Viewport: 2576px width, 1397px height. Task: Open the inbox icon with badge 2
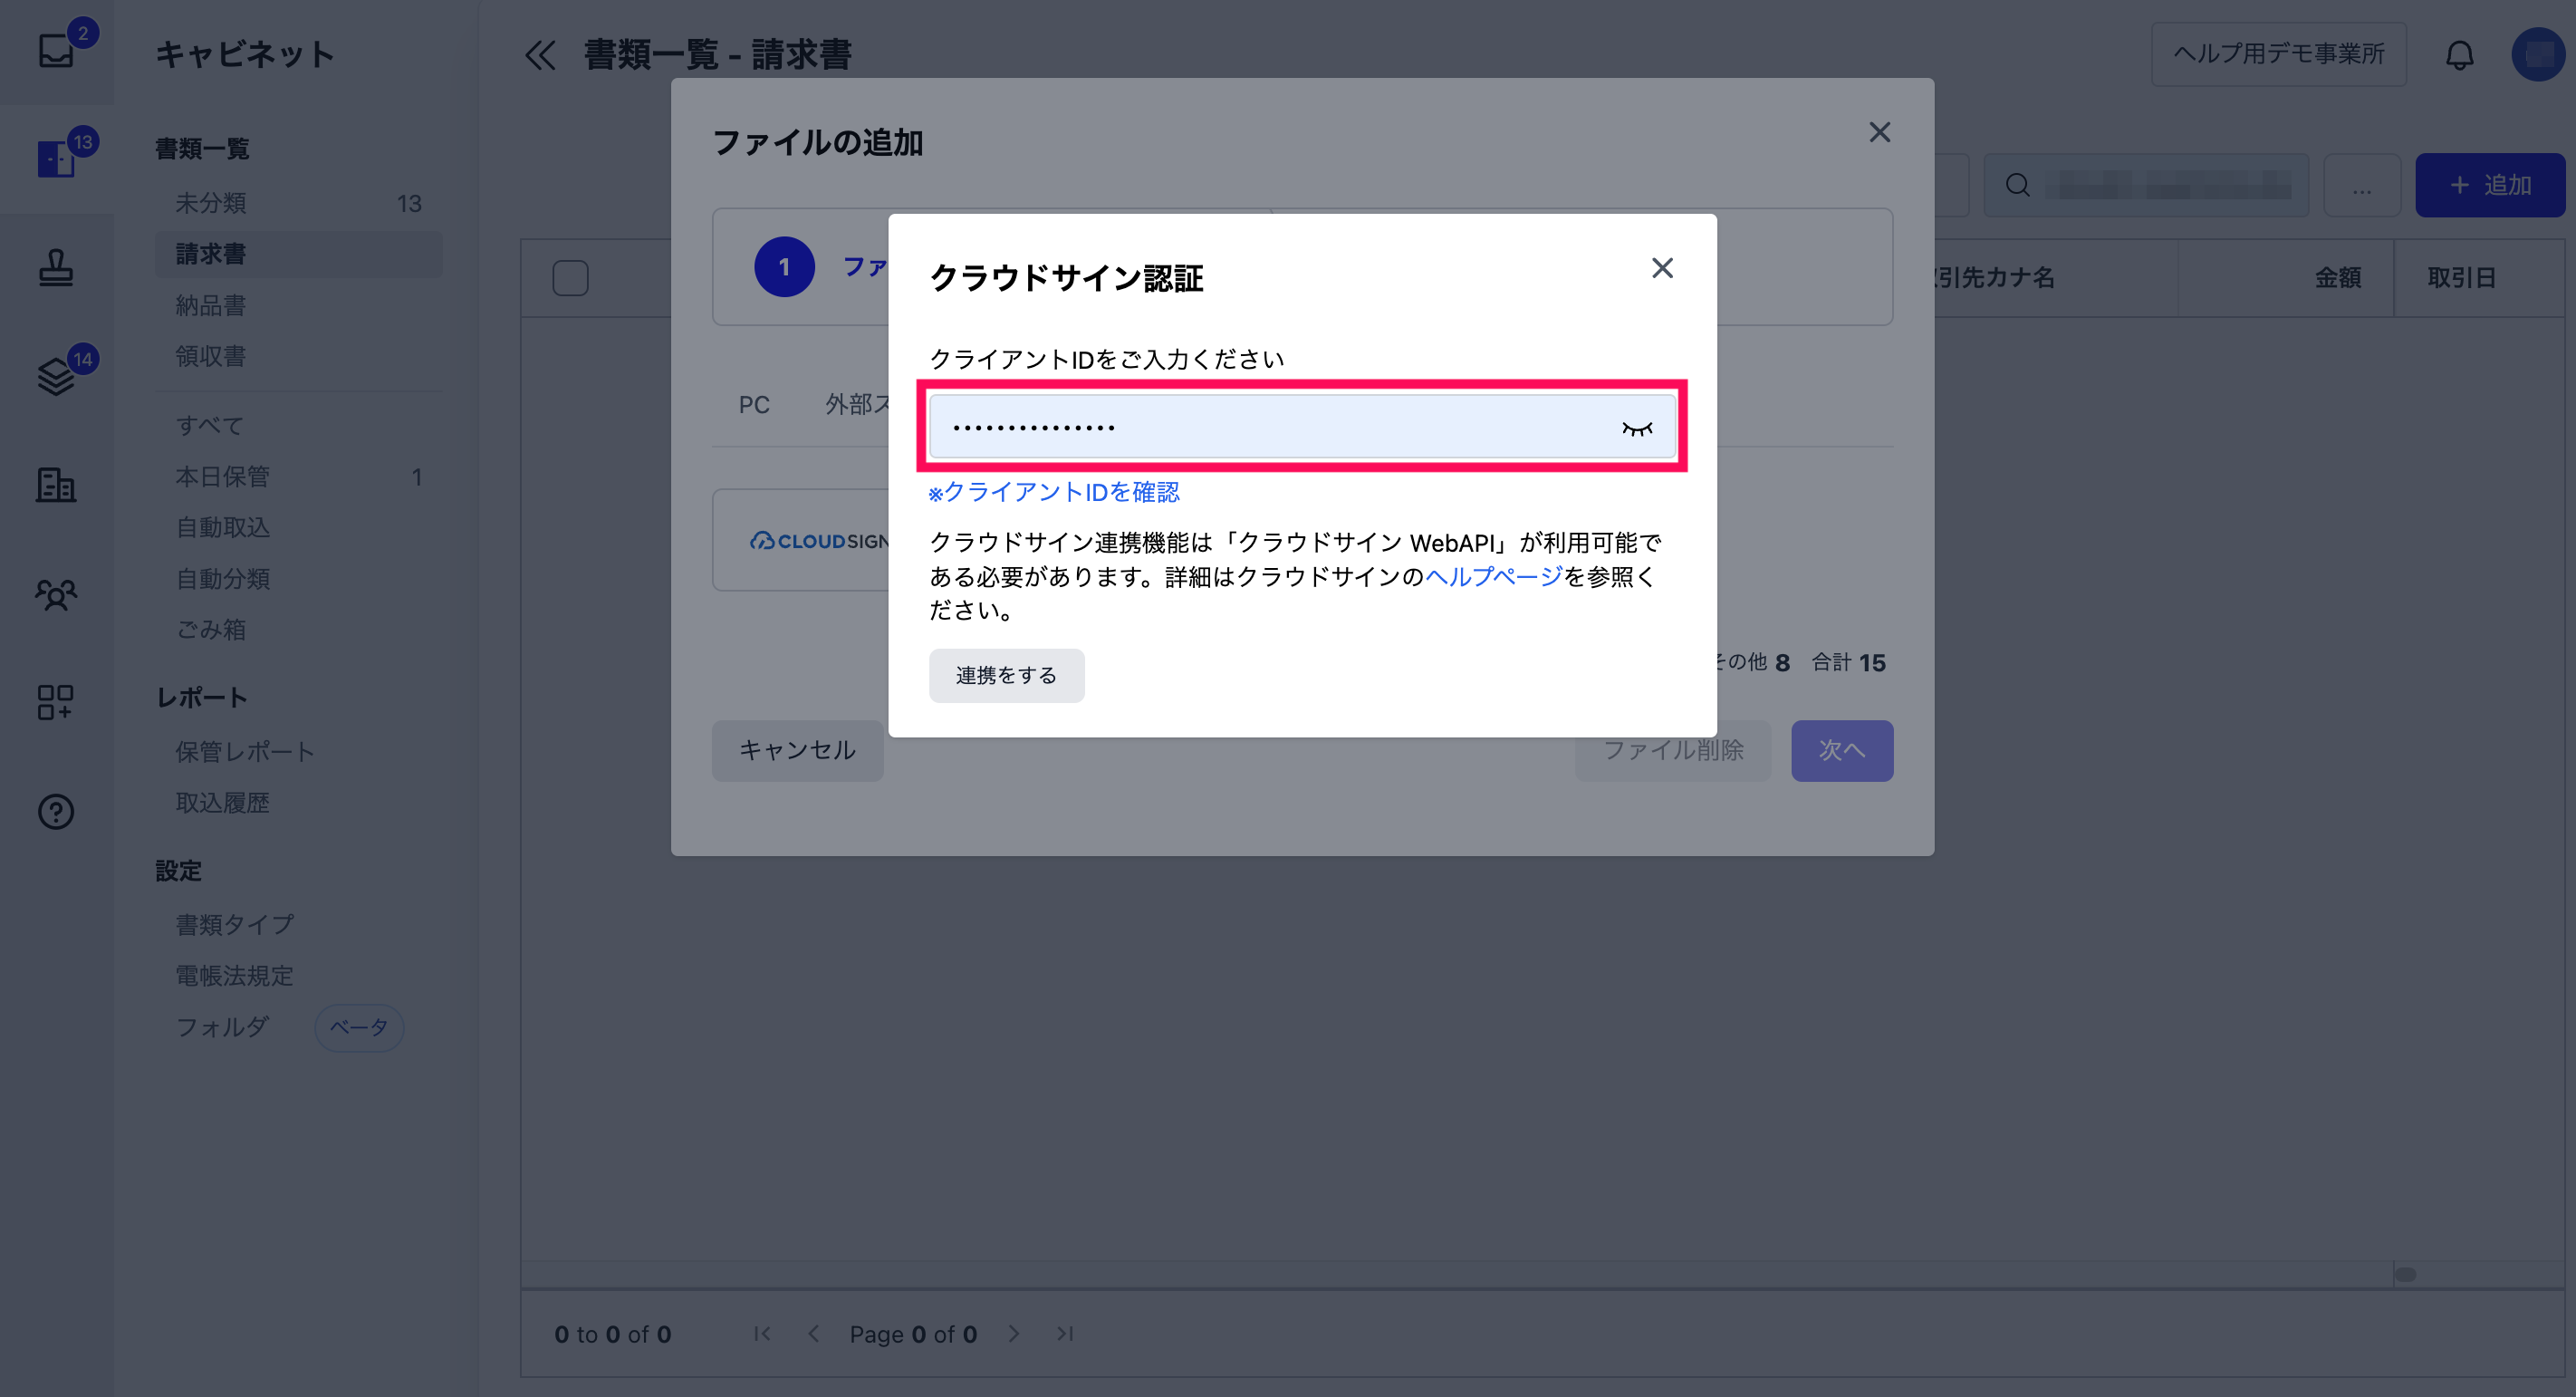pos(57,50)
